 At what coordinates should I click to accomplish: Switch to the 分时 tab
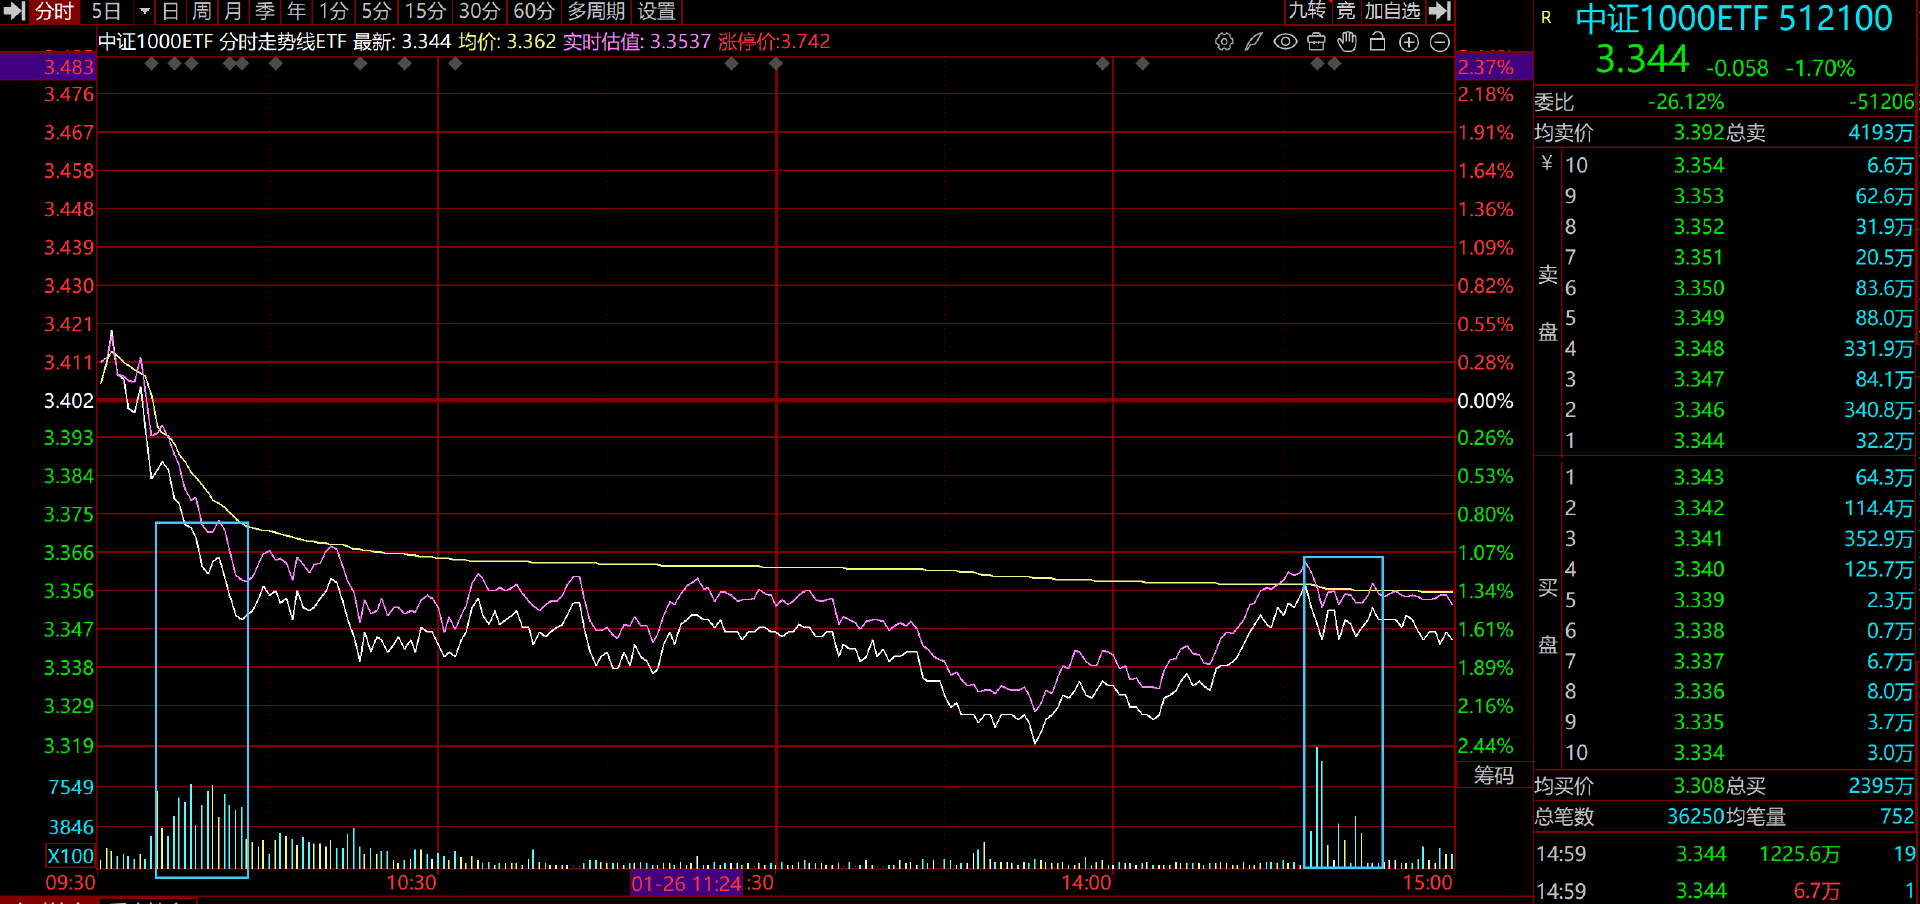click(x=54, y=11)
